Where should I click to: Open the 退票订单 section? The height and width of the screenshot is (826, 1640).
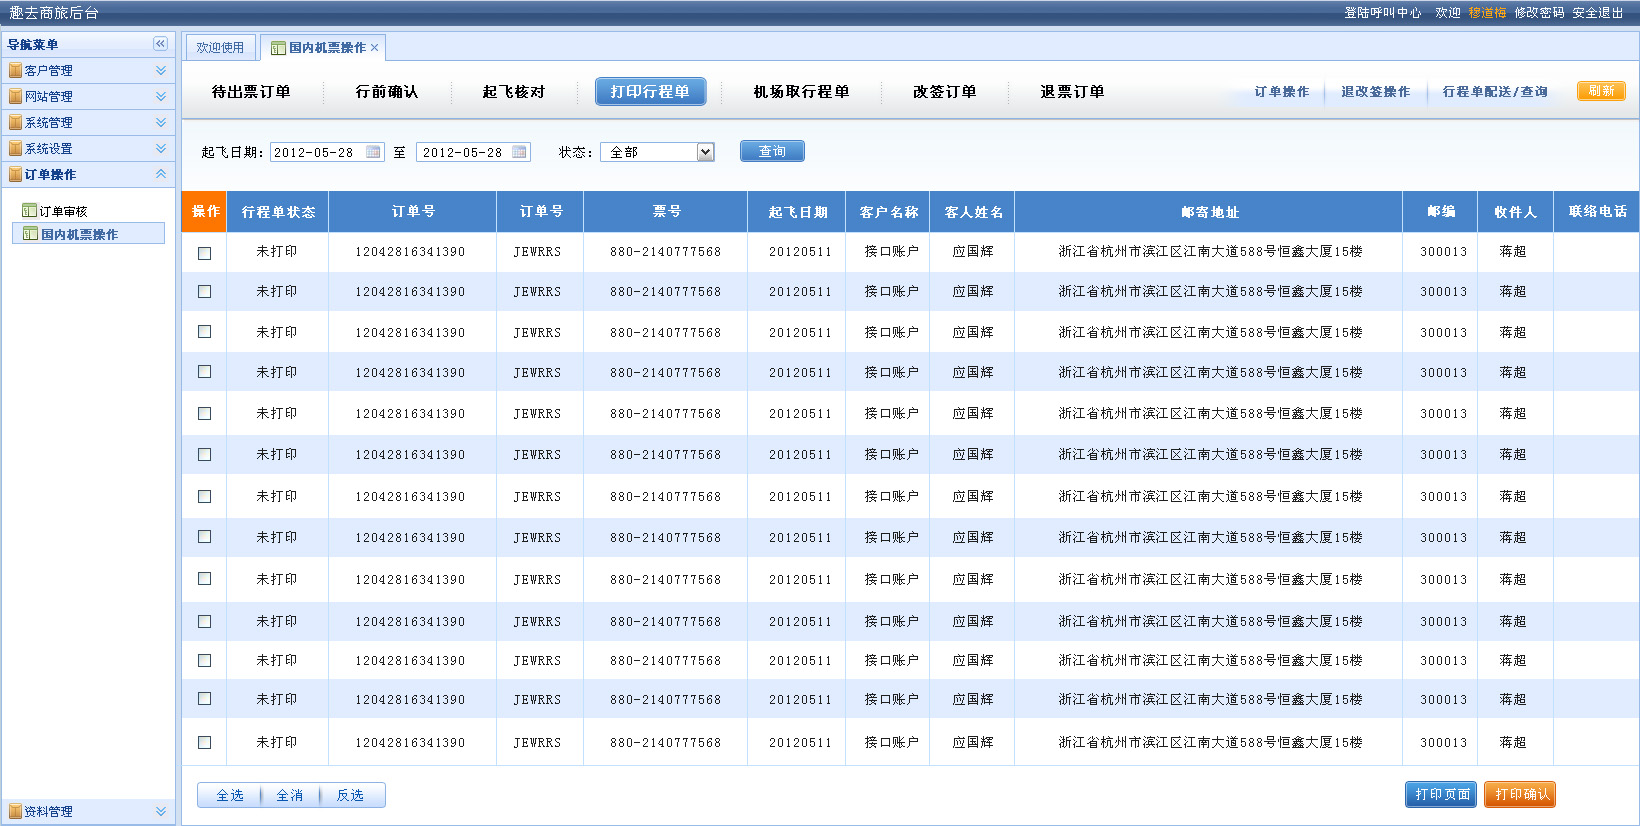pyautogui.click(x=1073, y=92)
